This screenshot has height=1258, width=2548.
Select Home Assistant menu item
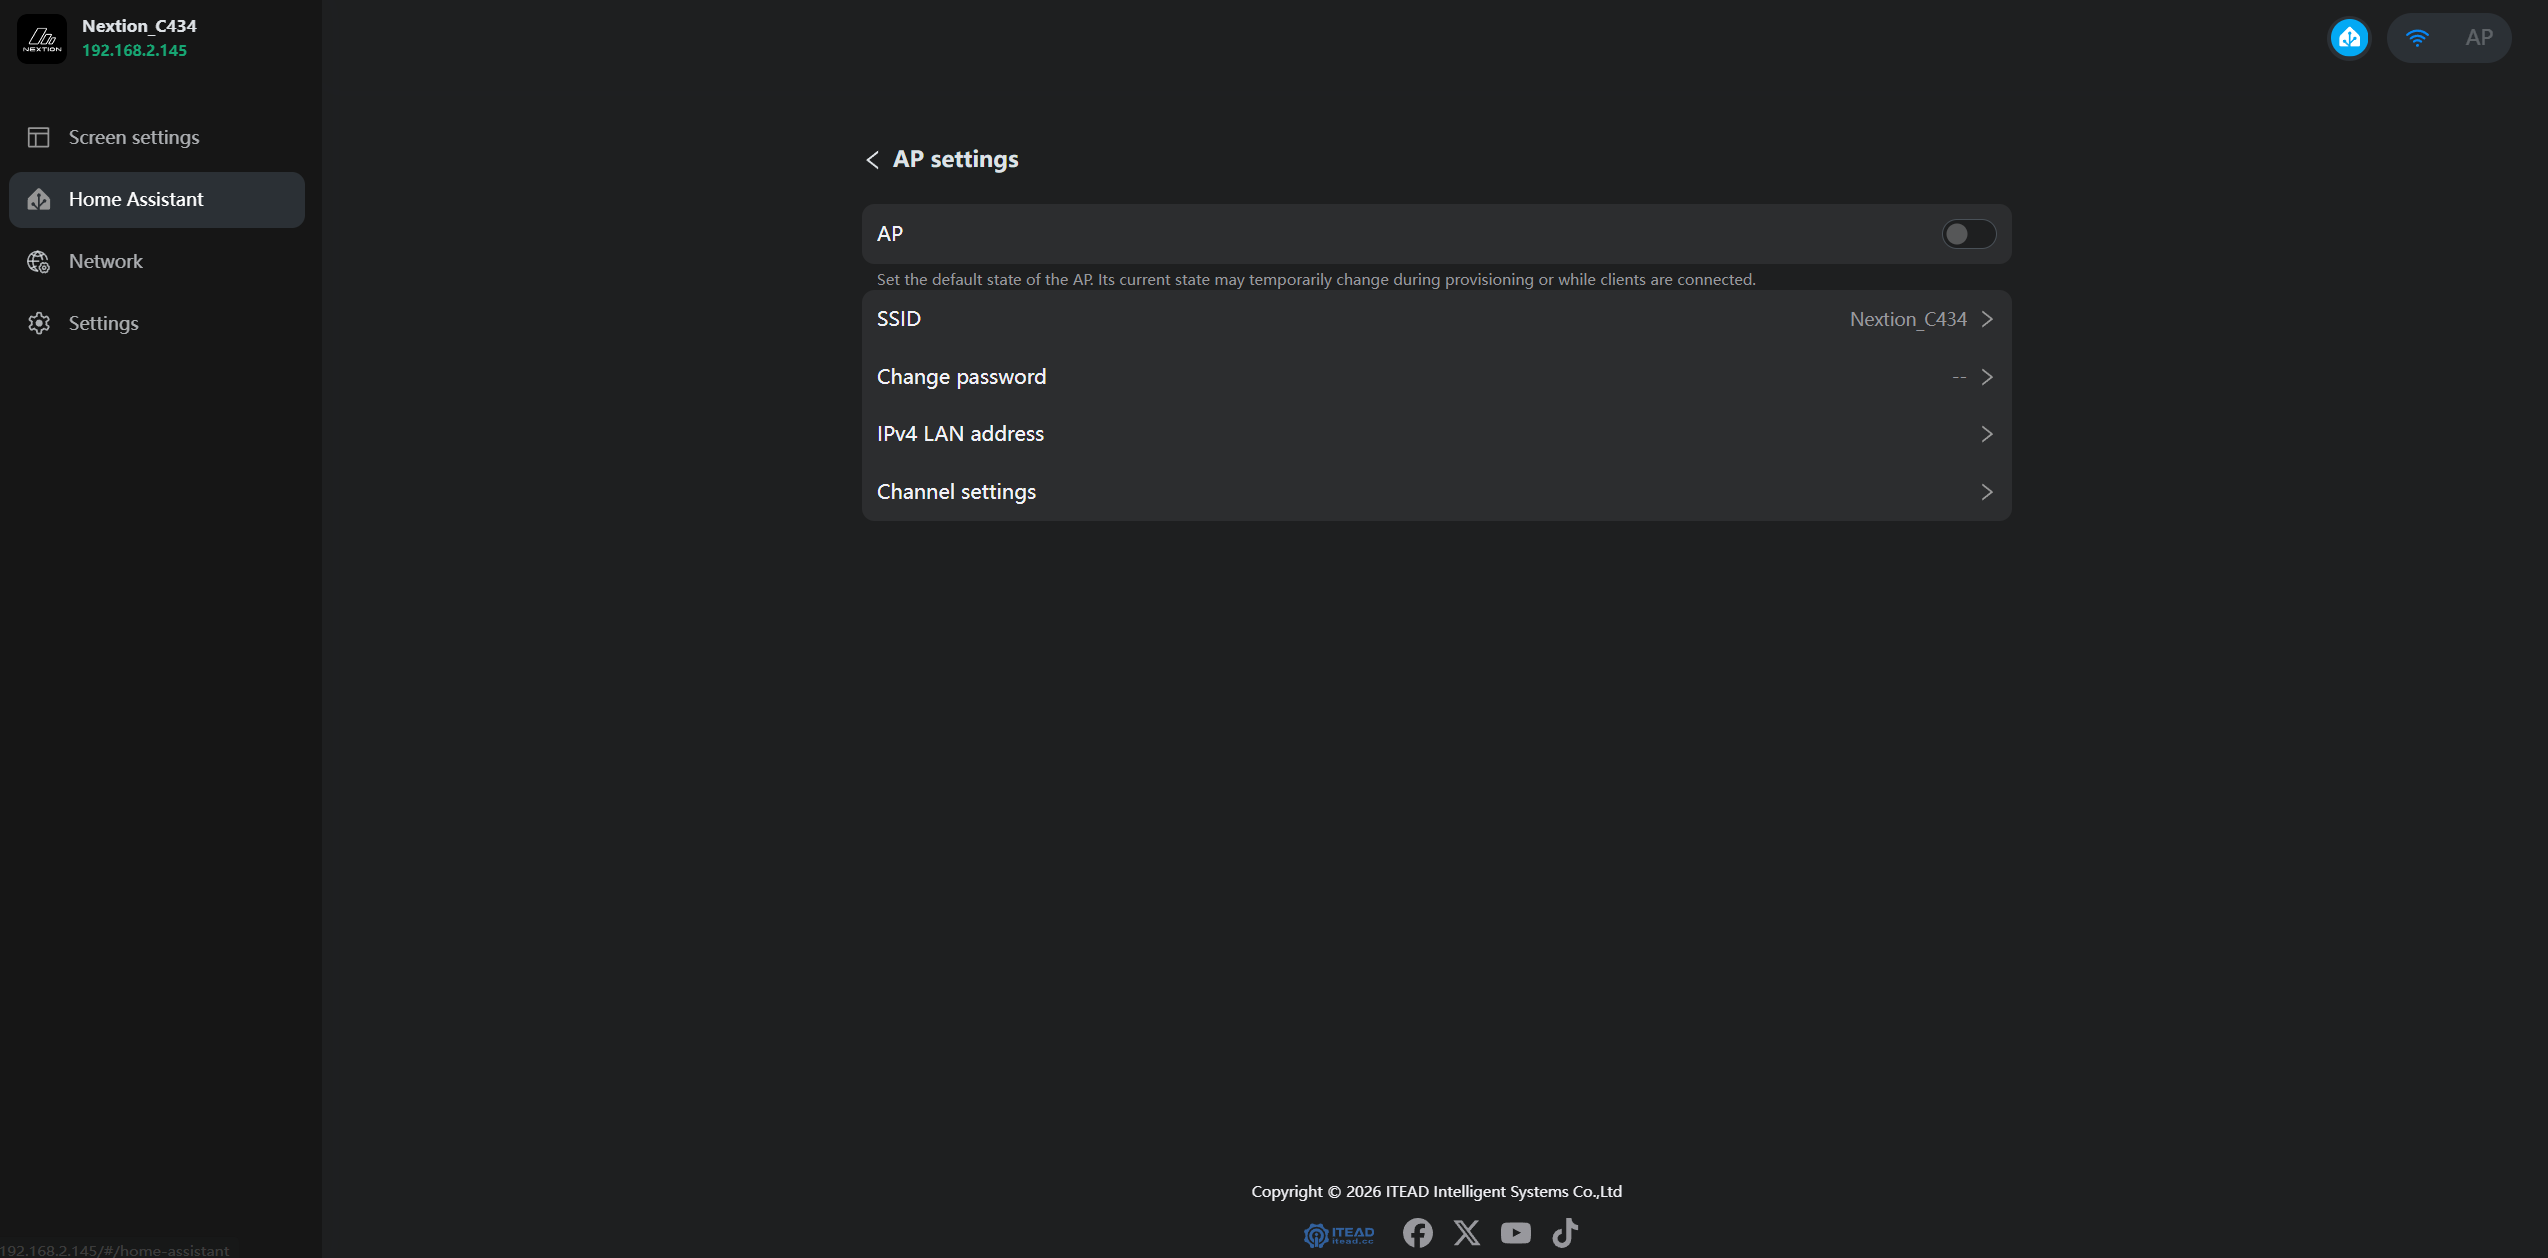click(157, 199)
